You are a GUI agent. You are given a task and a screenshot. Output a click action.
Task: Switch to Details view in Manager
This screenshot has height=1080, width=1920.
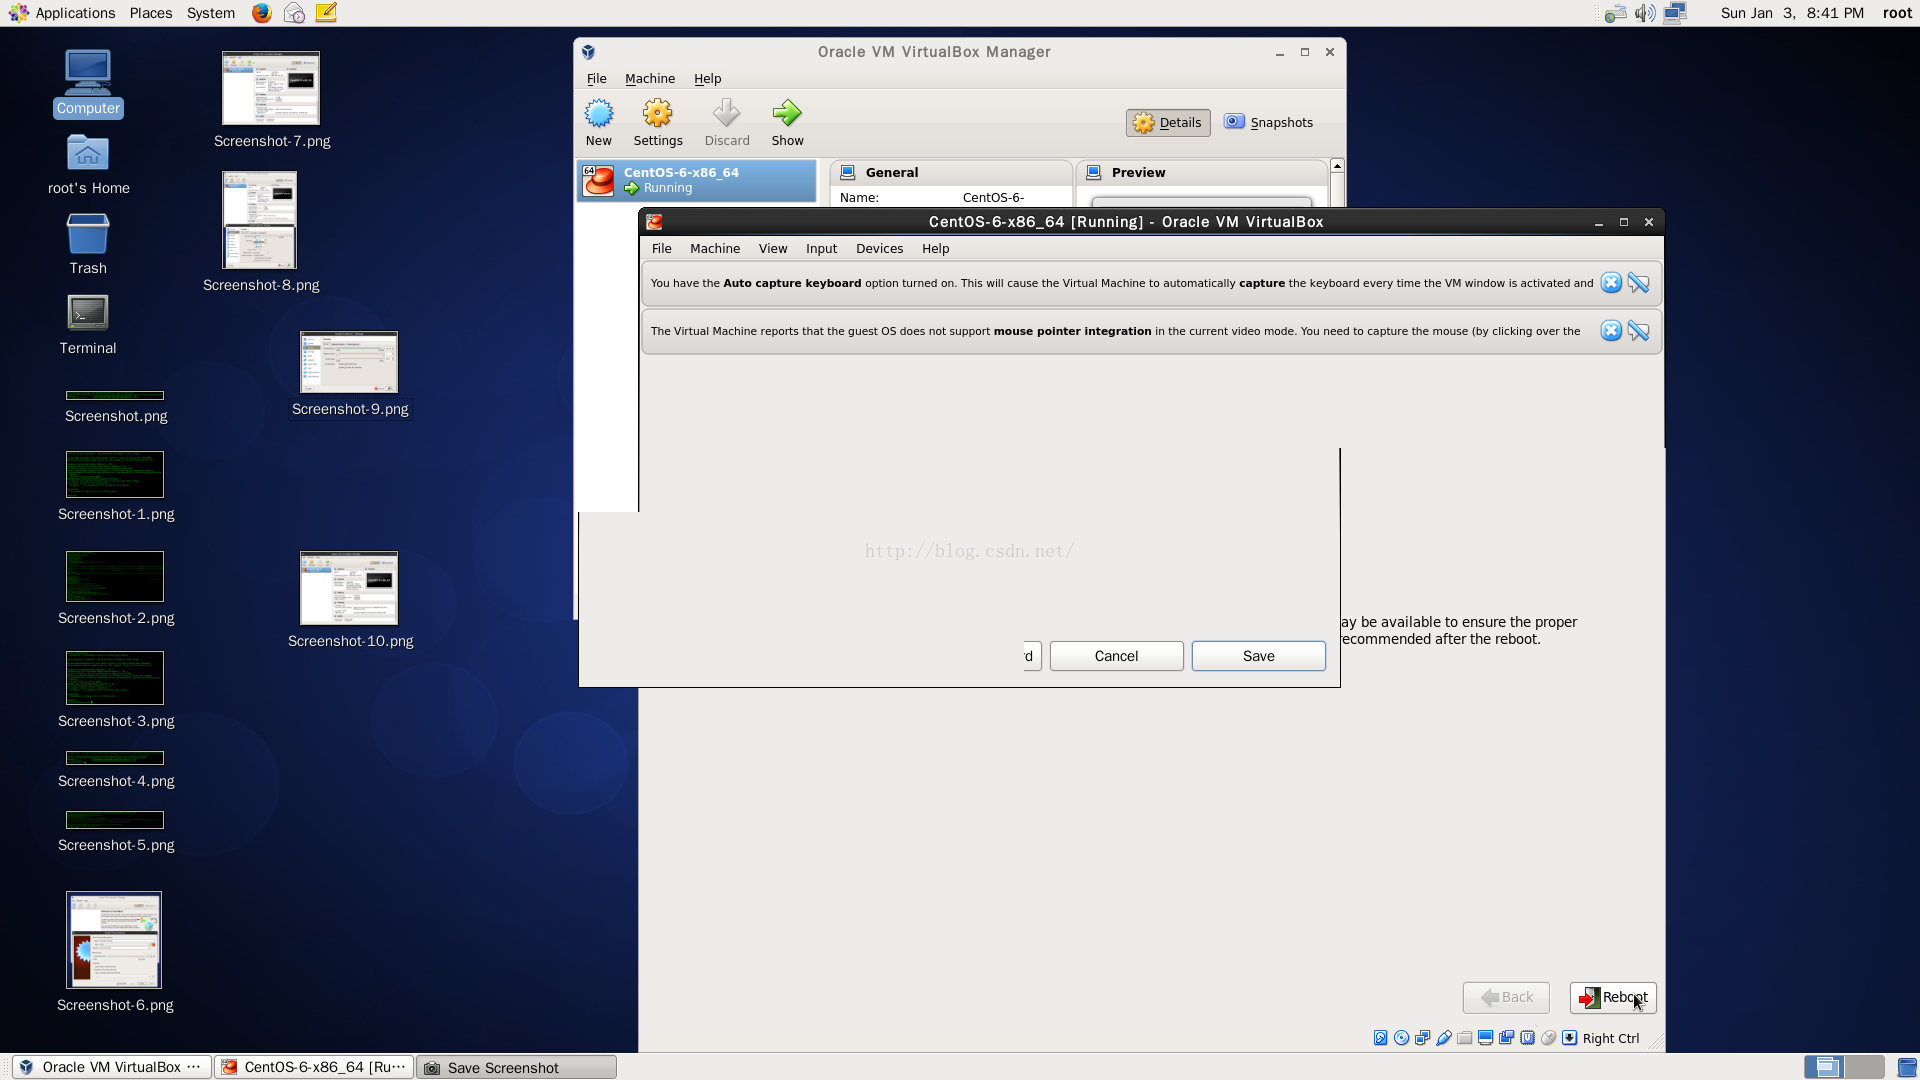(x=1168, y=123)
